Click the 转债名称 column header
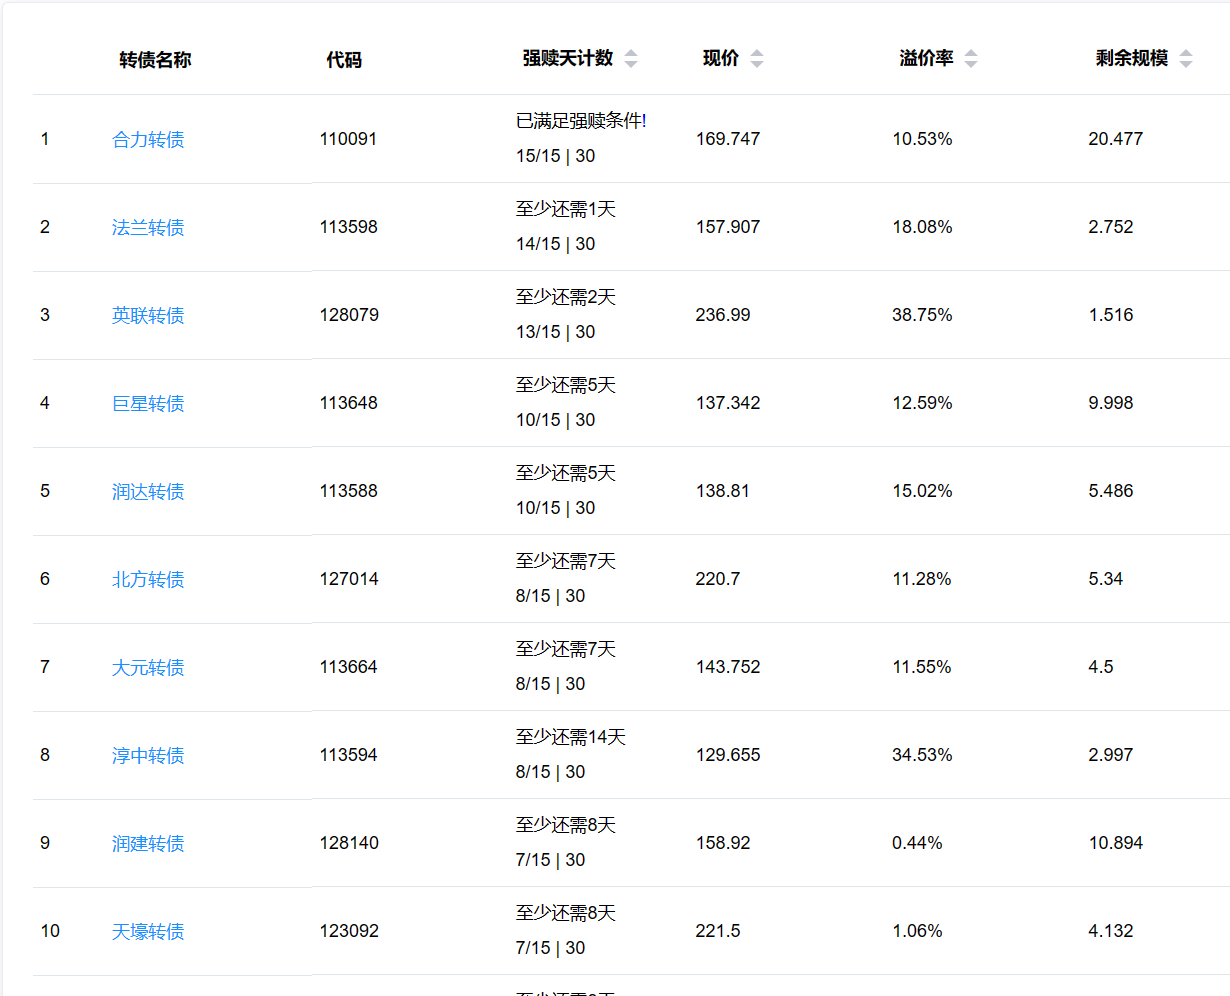Viewport: 1230px width, 996px height. 155,60
